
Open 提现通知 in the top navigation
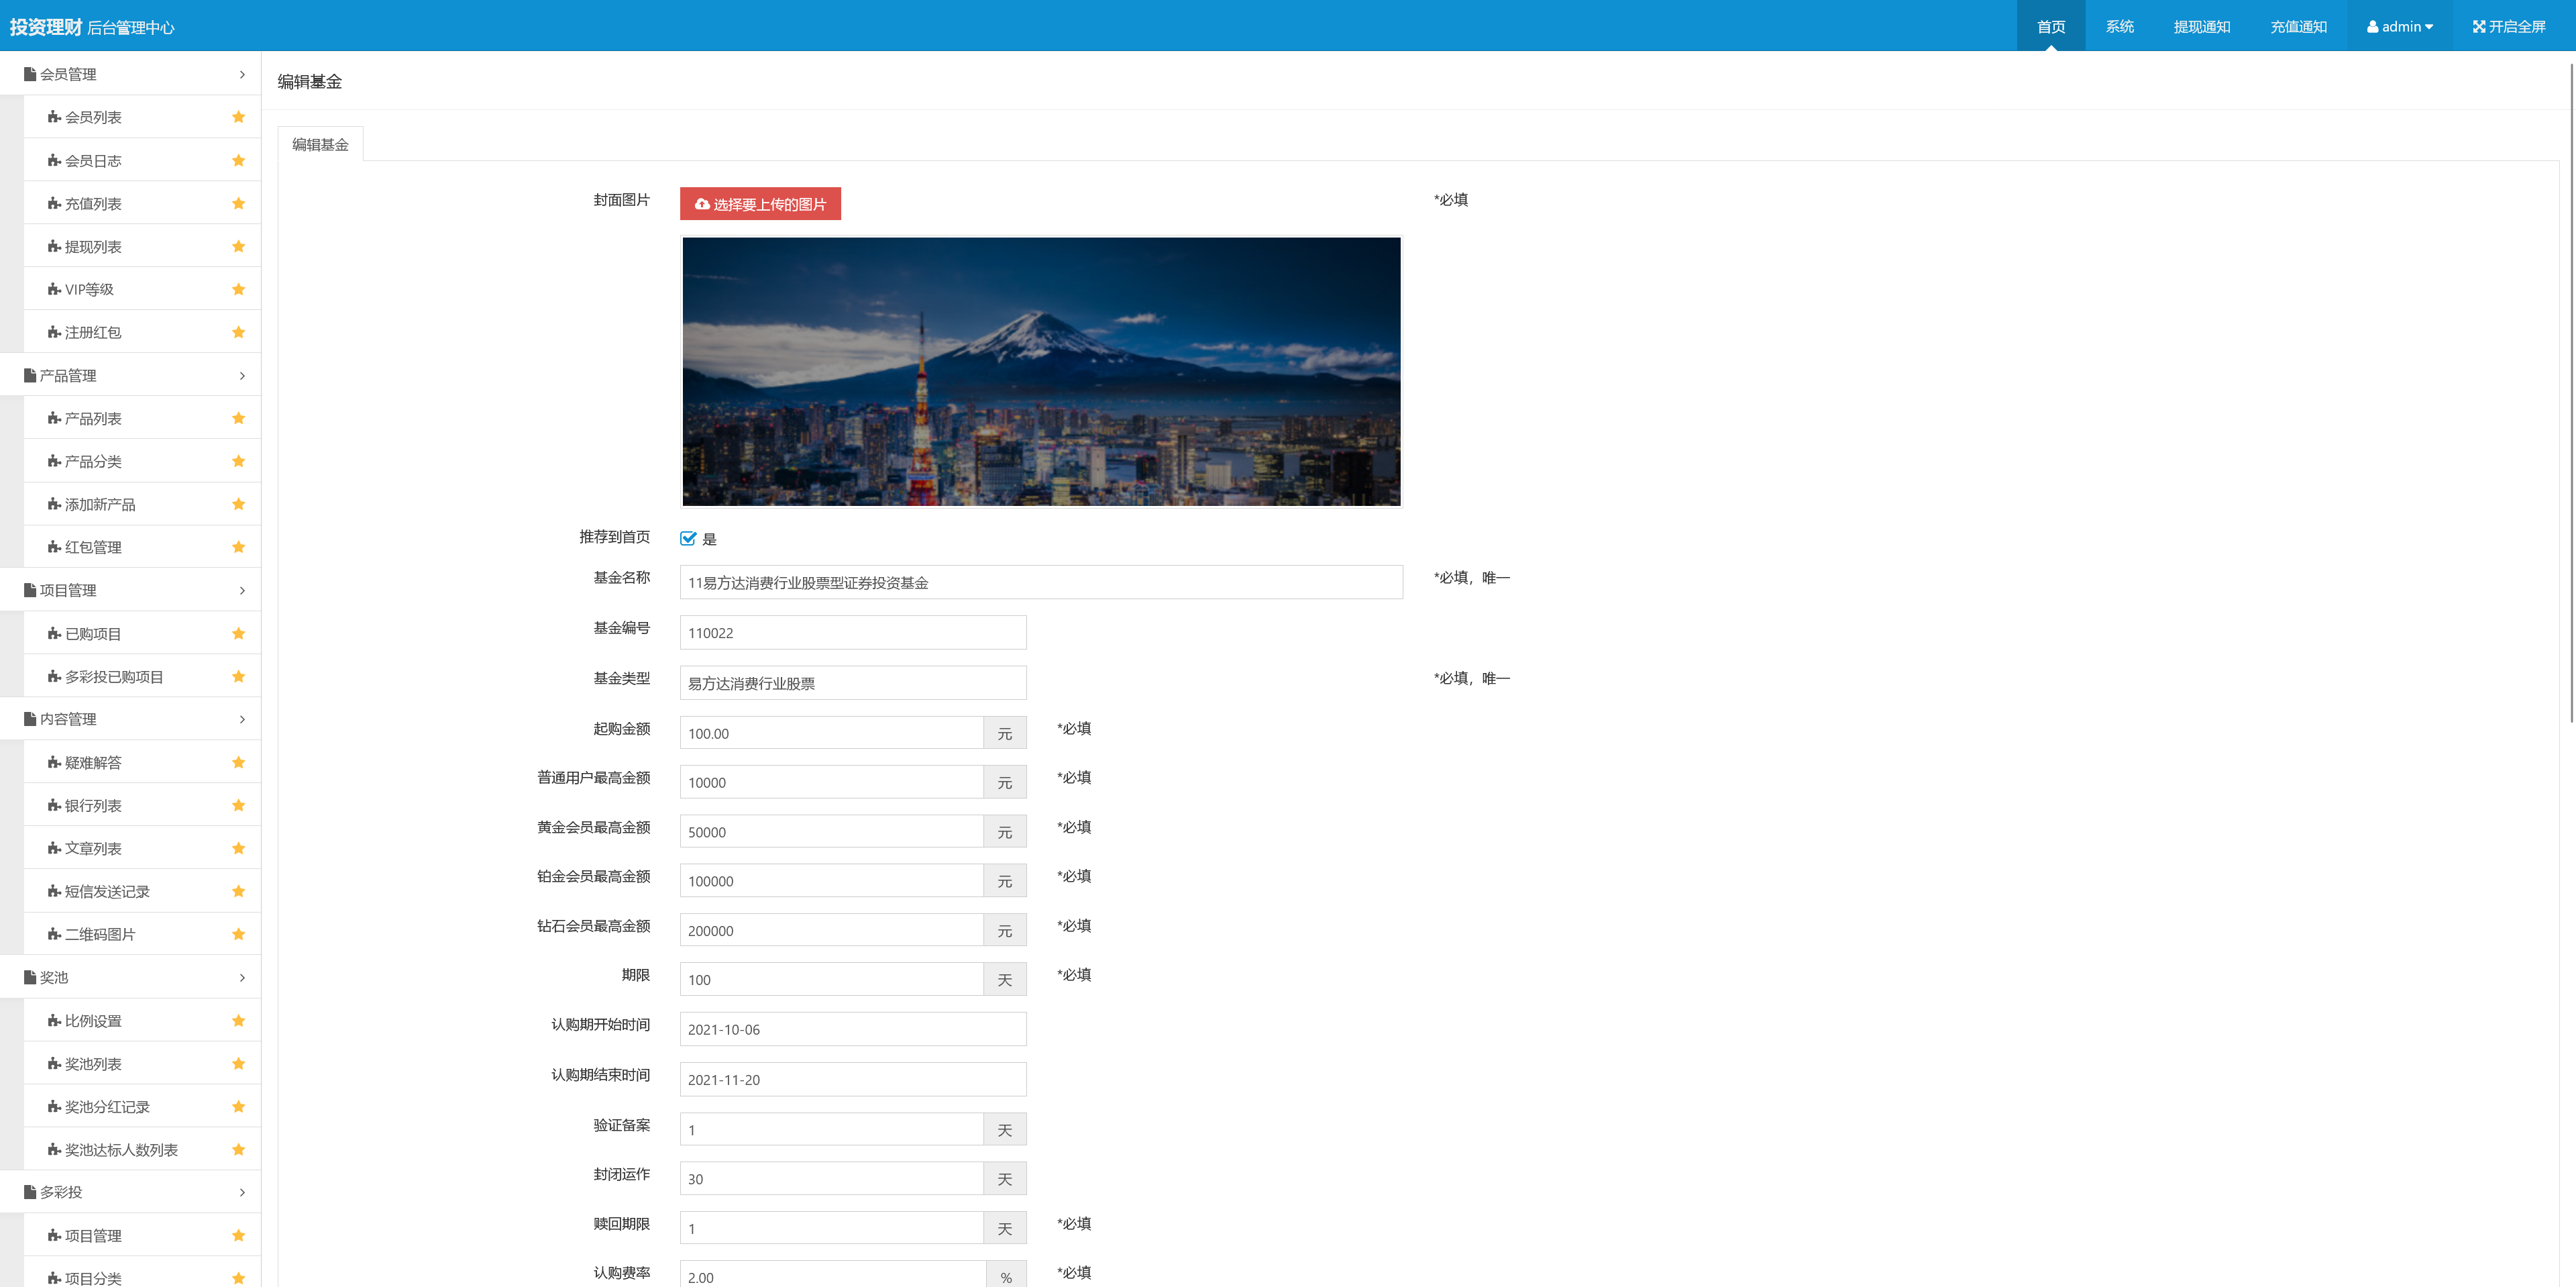click(x=2201, y=27)
